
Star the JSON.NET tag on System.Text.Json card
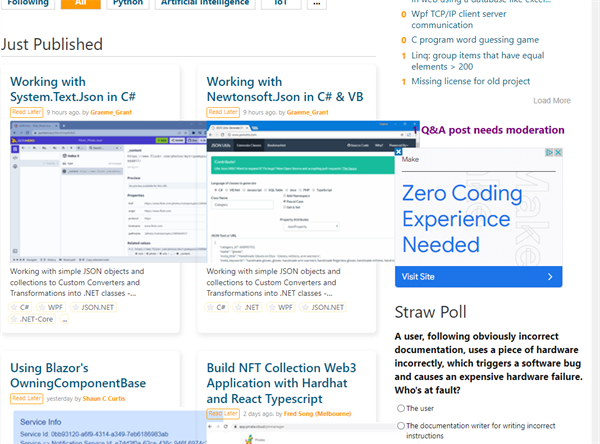[x=75, y=307]
